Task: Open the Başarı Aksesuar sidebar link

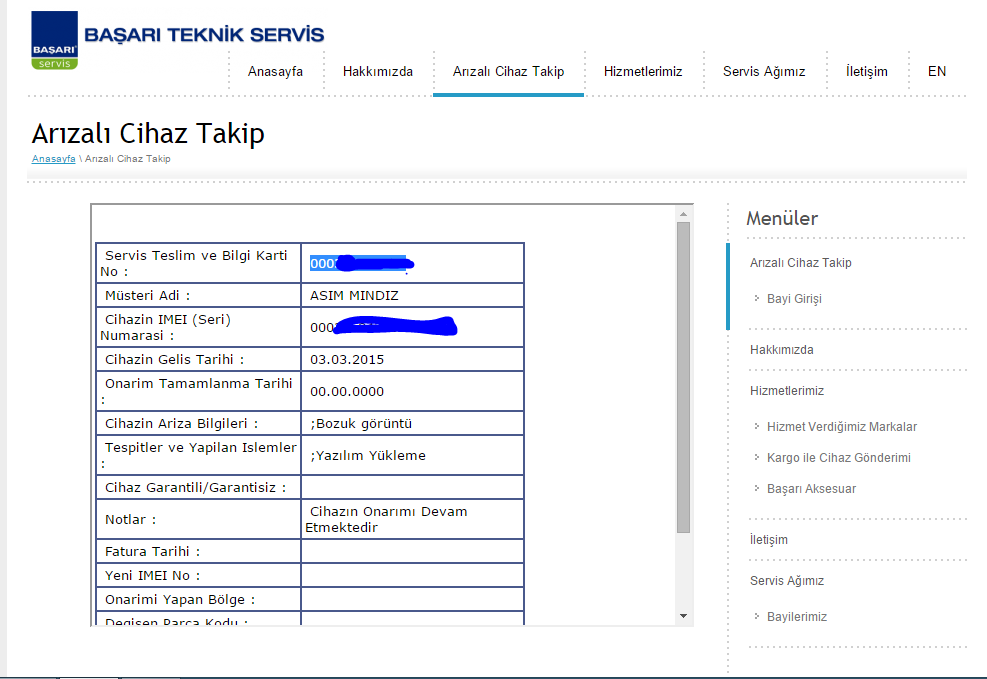Action: (811, 489)
